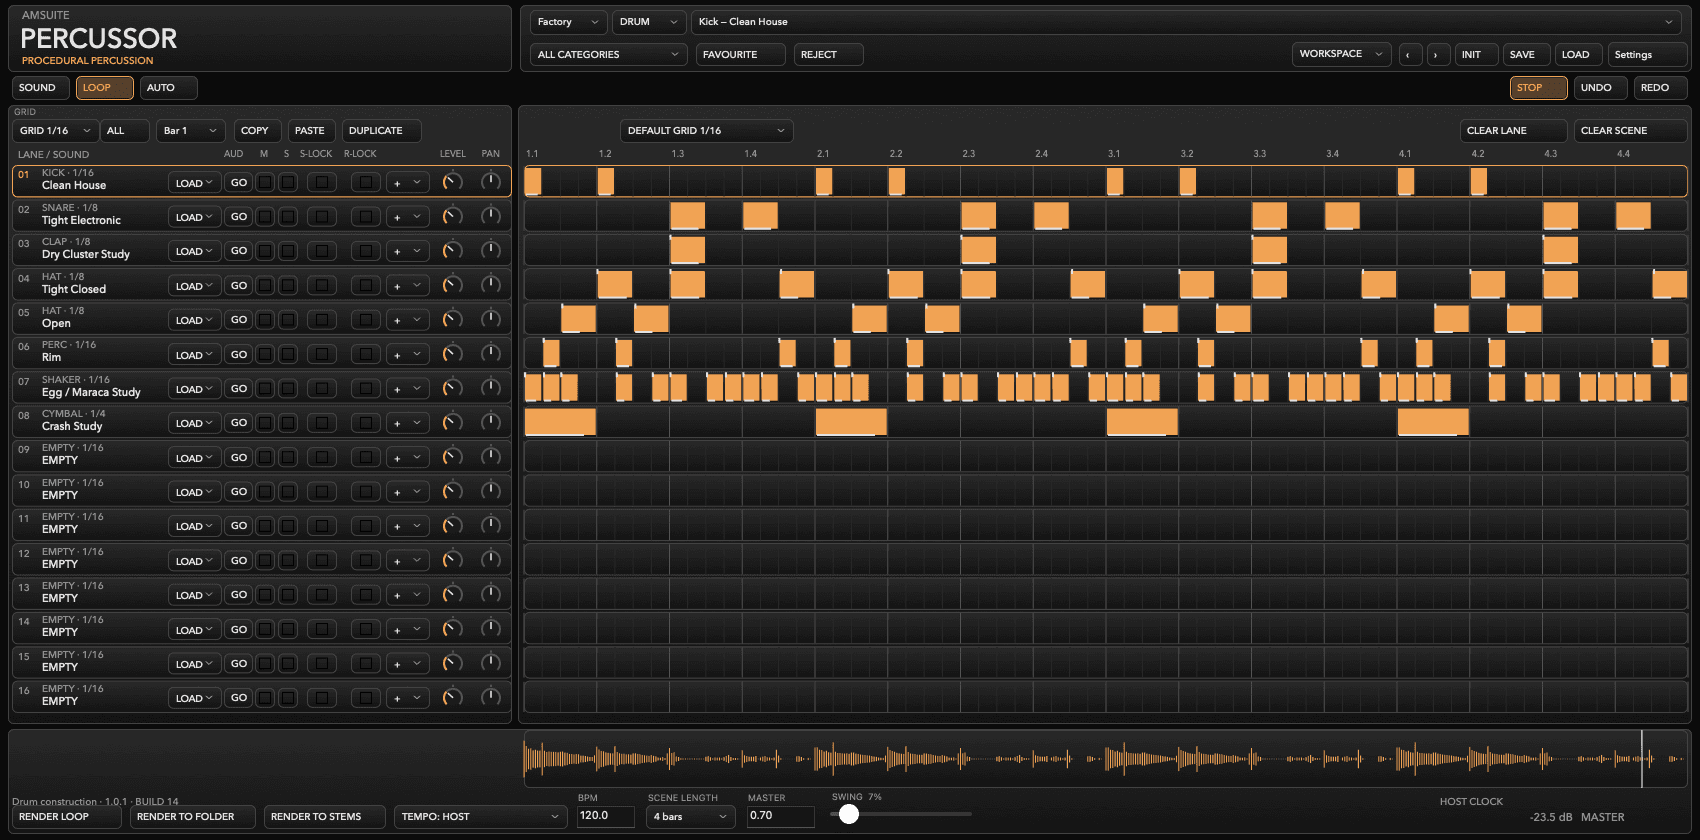This screenshot has width=1700, height=840.
Task: Solo the Snare Tight Electronic lane
Action: coord(288,216)
